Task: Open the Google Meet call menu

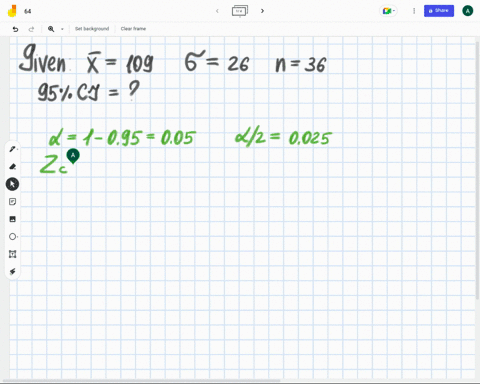Action: tap(388, 11)
